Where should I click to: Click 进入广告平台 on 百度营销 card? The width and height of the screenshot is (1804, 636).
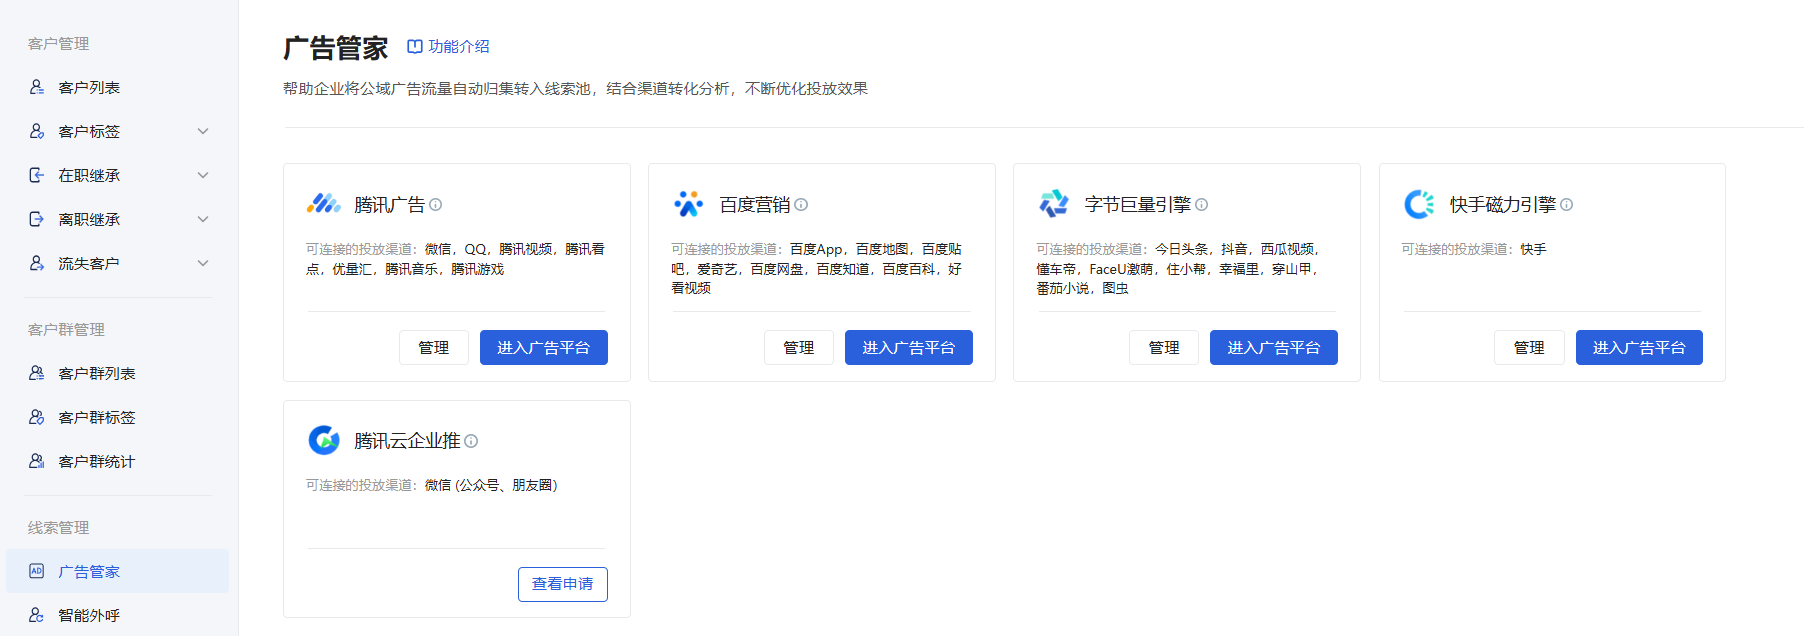tap(909, 347)
